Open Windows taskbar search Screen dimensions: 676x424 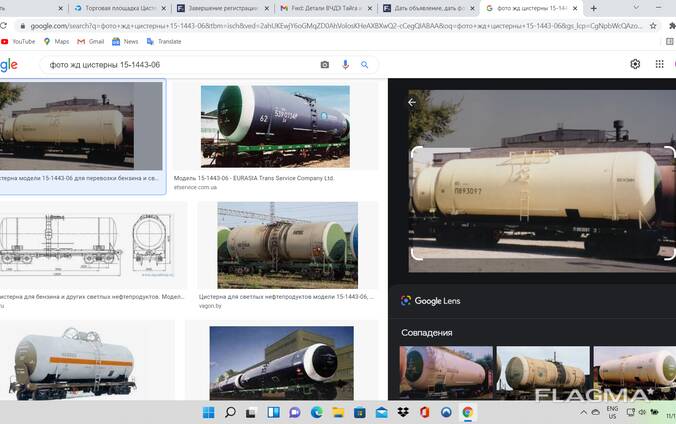coord(230,412)
